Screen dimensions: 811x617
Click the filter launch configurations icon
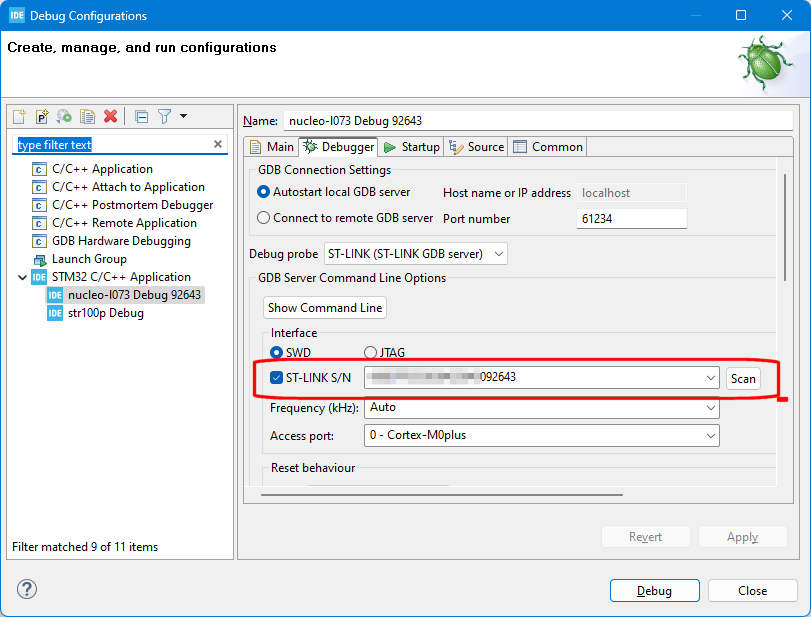pos(164,116)
